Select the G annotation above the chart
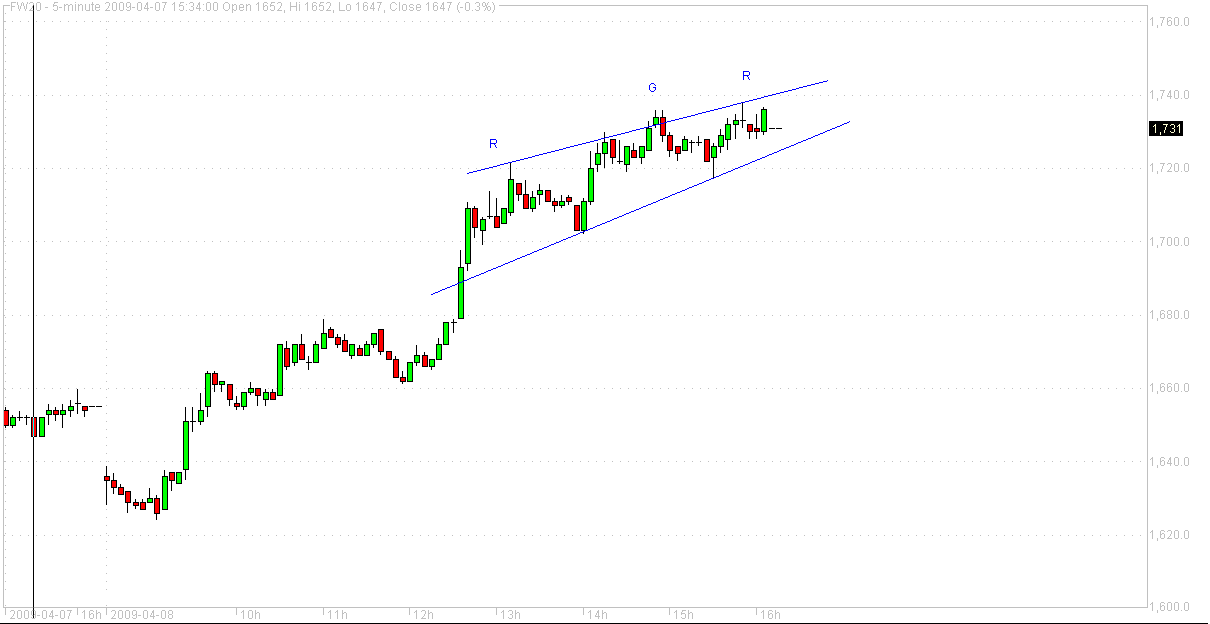 [x=652, y=88]
